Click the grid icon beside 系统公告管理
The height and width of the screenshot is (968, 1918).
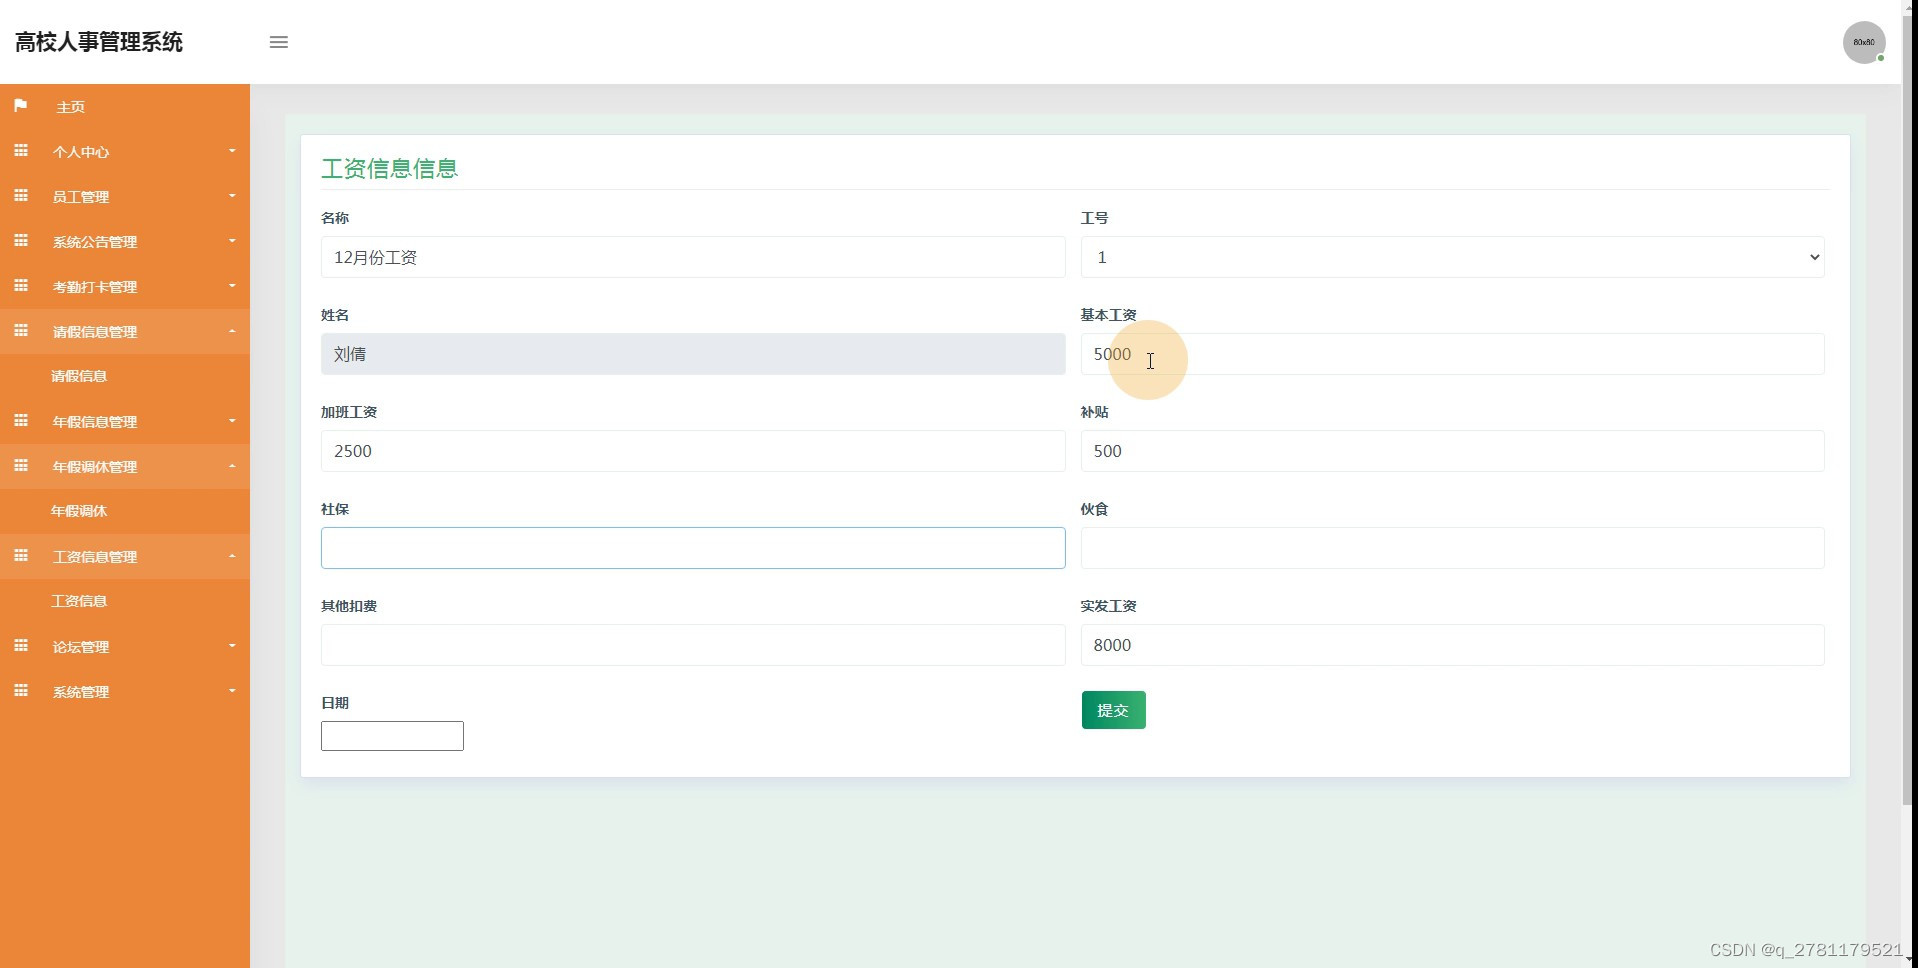tap(20, 240)
